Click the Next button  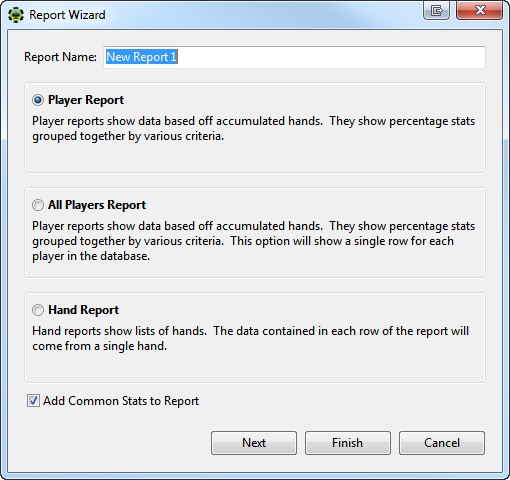pos(254,443)
